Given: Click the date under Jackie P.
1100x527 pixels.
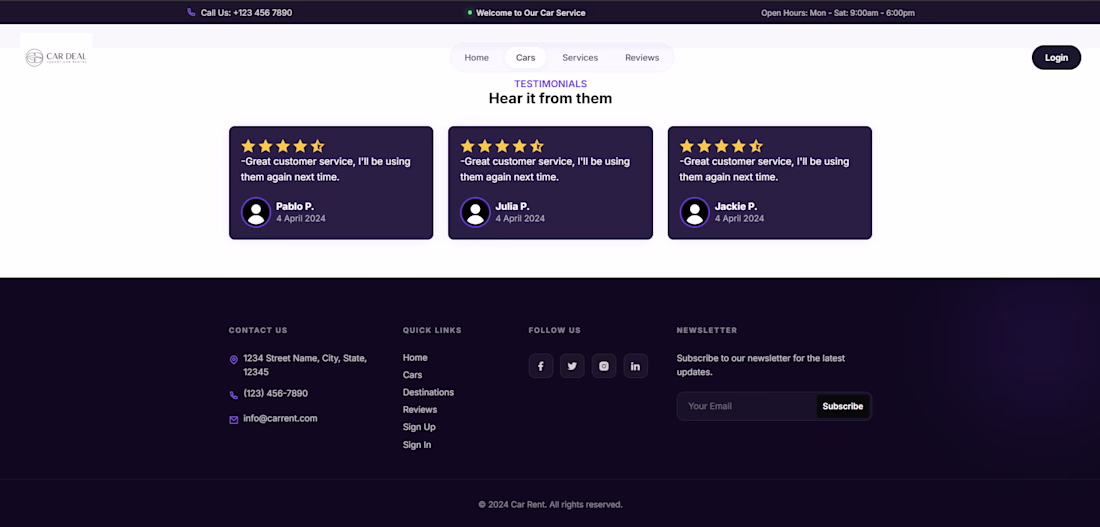Looking at the screenshot, I should point(739,219).
